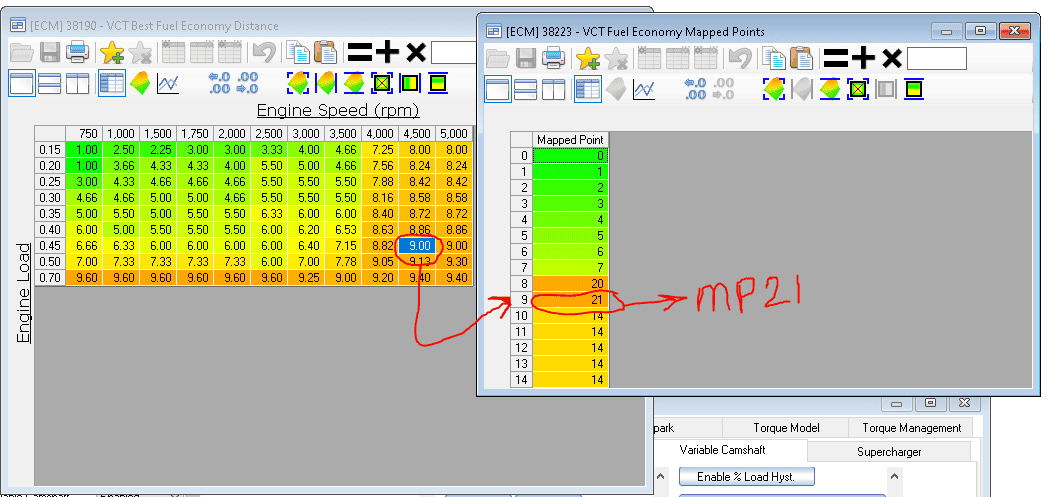Click equals operator in Mapped Points window
The width and height of the screenshot is (1059, 497).
pos(835,59)
